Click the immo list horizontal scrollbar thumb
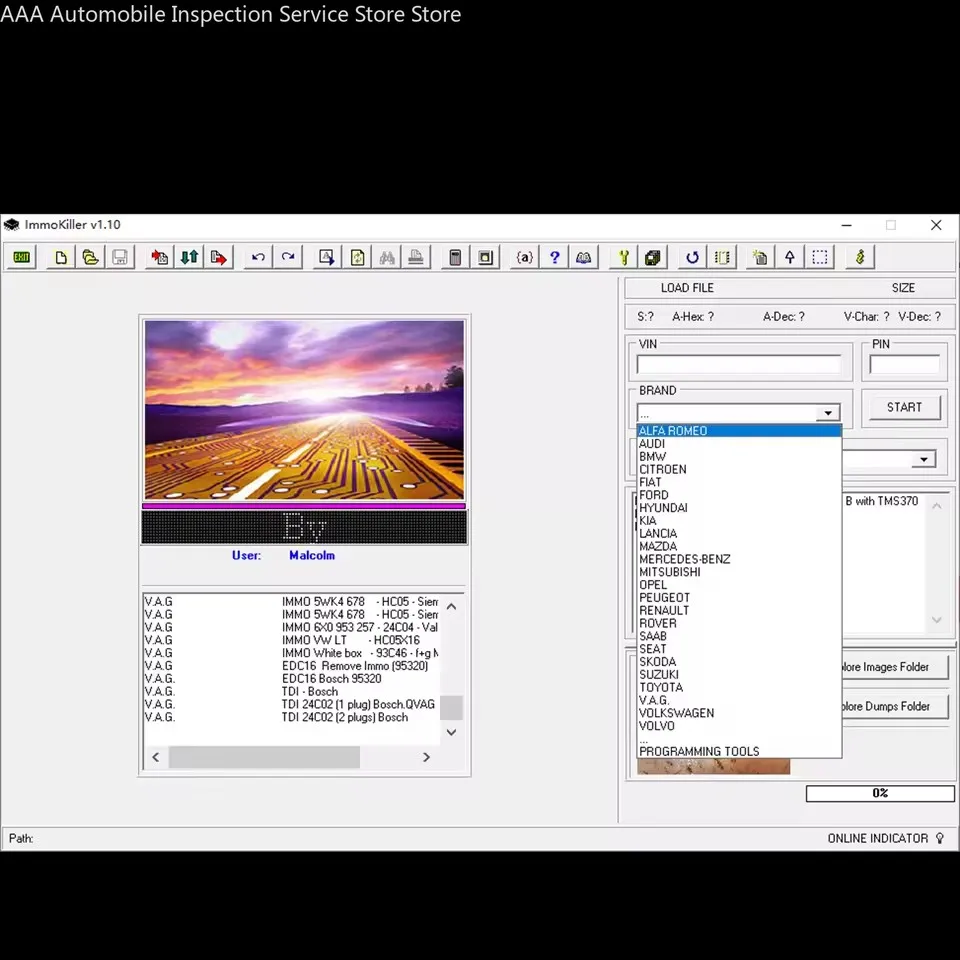 tap(264, 757)
